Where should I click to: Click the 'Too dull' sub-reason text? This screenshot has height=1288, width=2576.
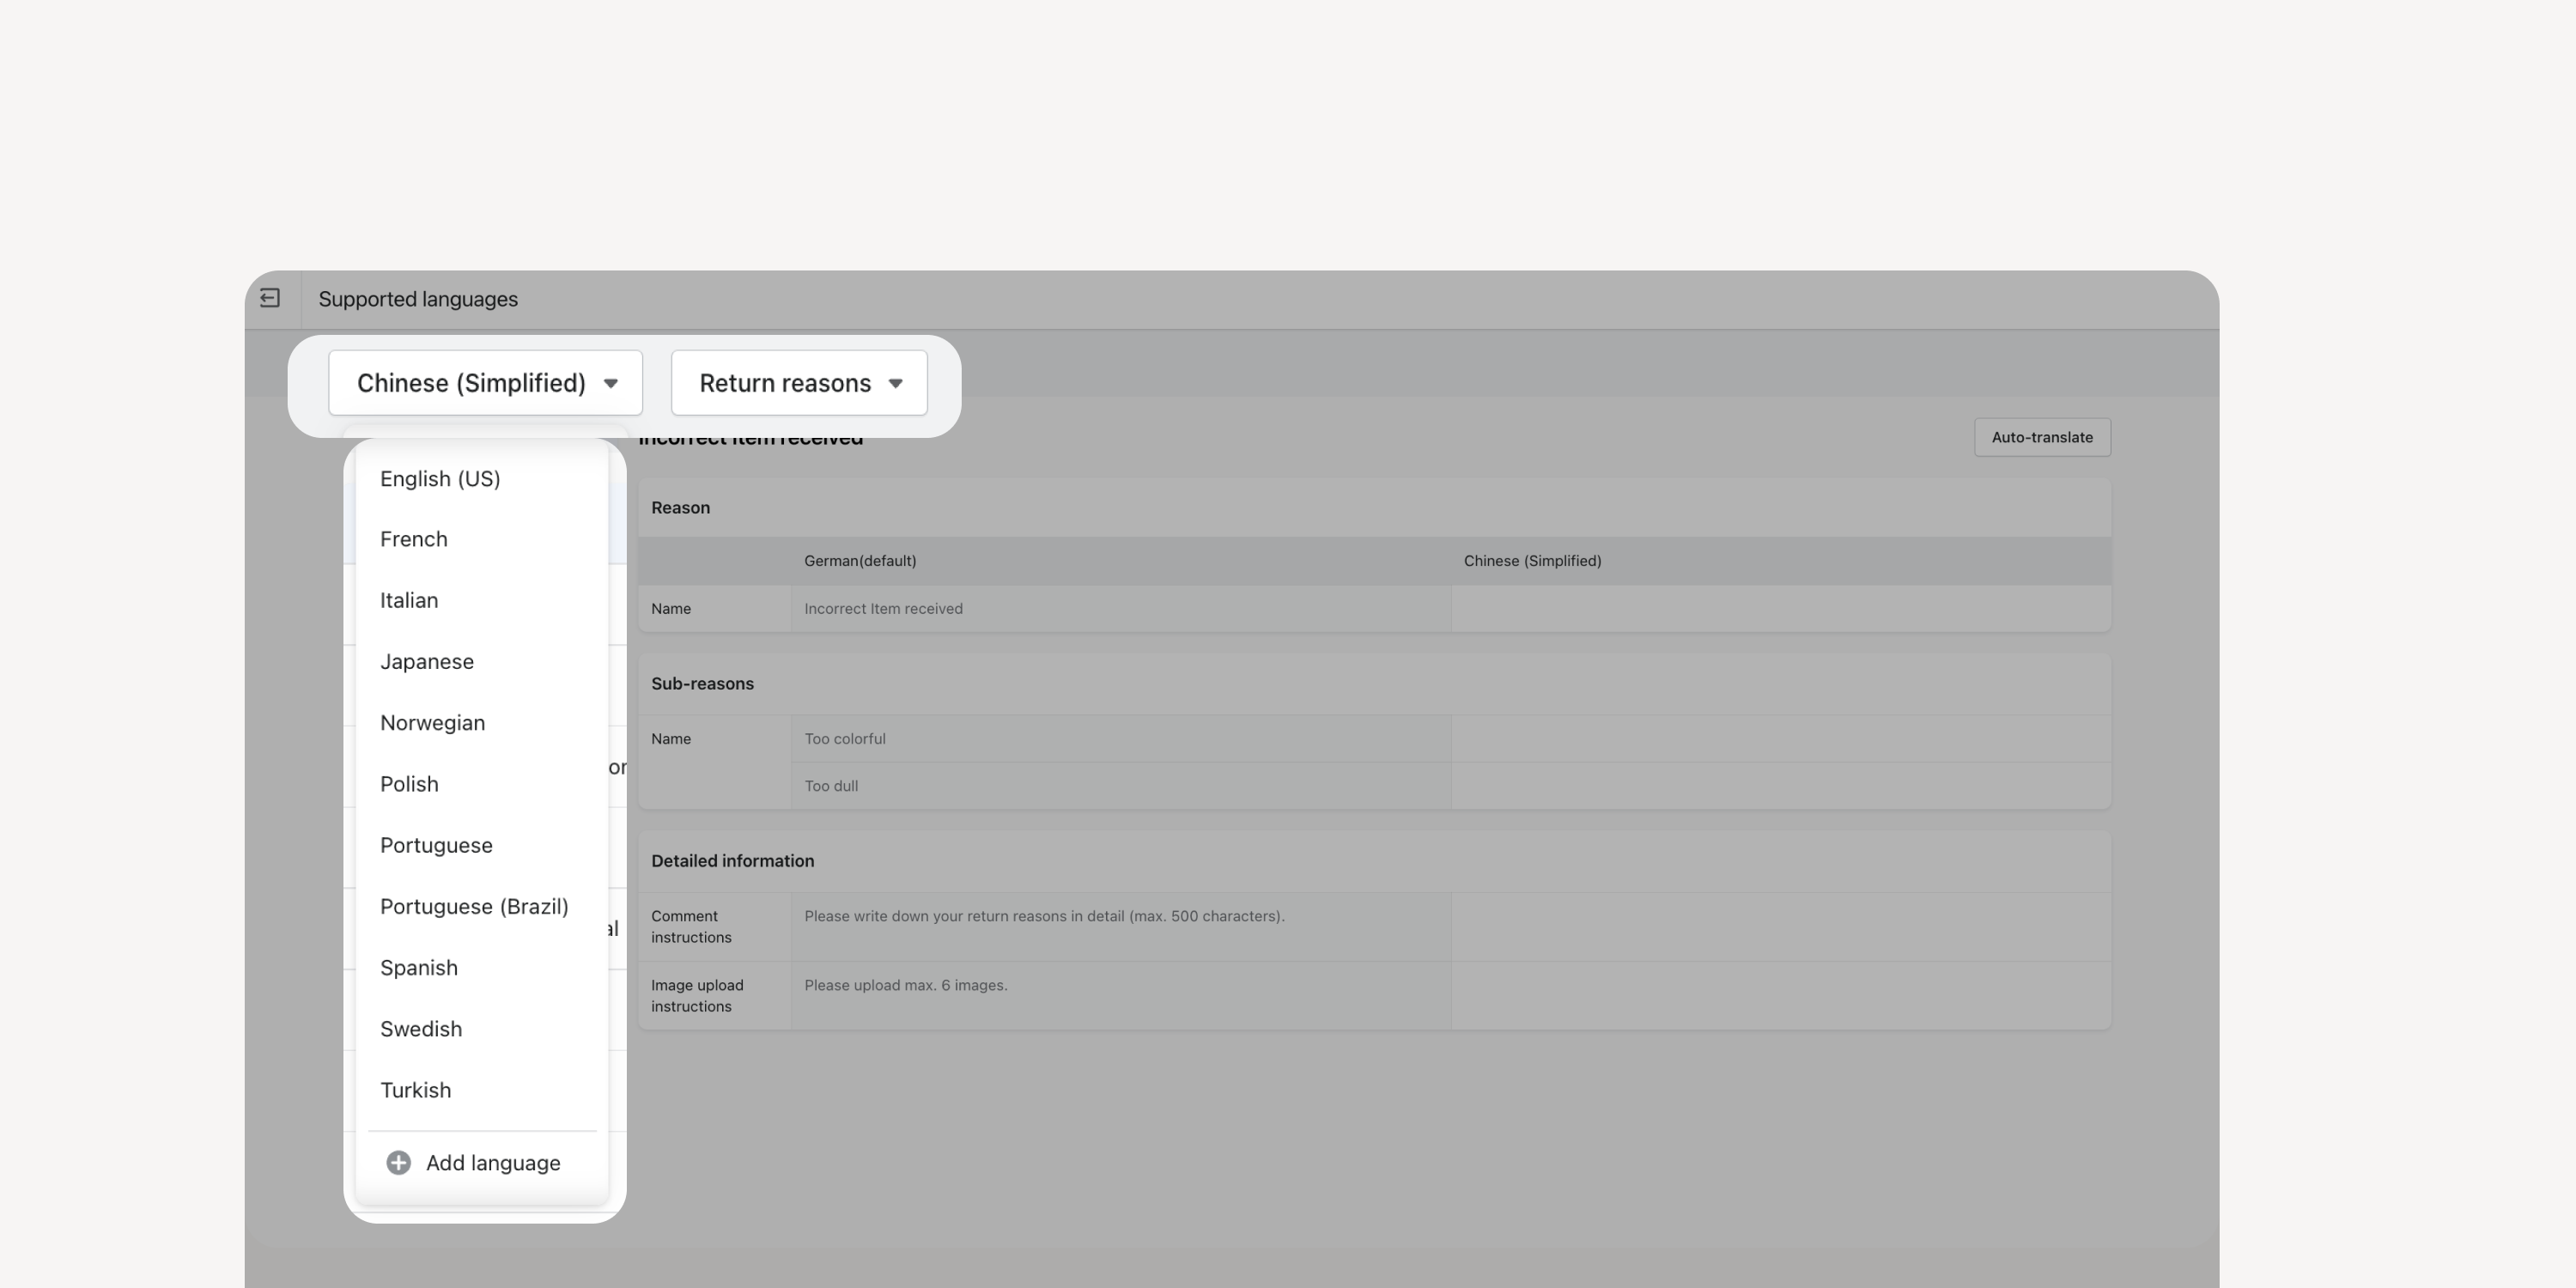(x=831, y=786)
